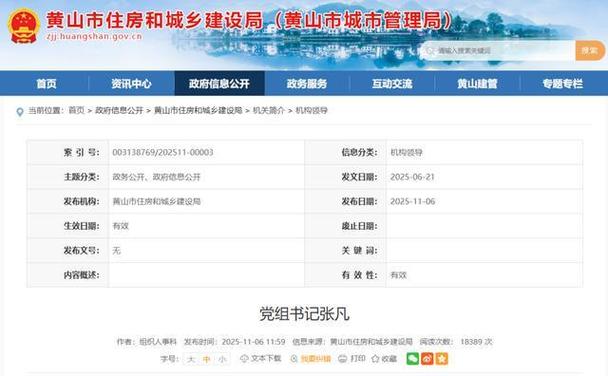The width and height of the screenshot is (608, 376).
Task: Set font size to 小
Action: 222,359
